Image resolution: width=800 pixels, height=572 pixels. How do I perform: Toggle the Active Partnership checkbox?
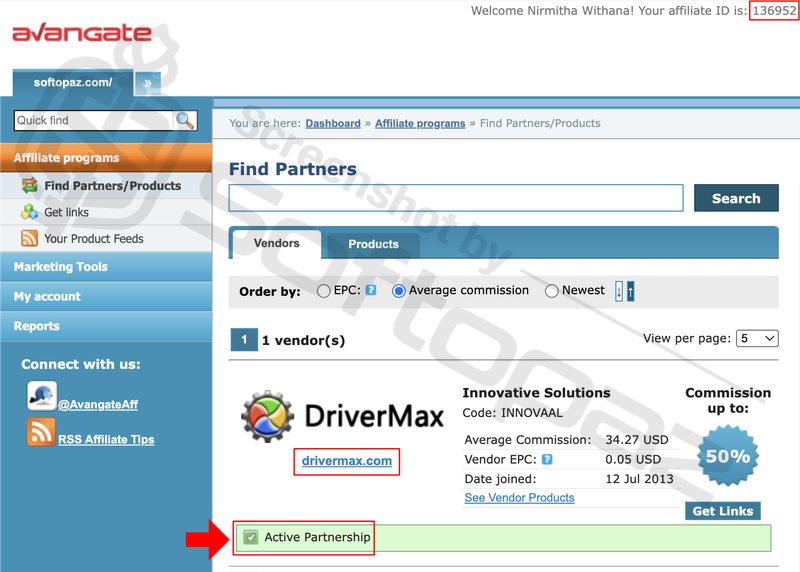(251, 537)
